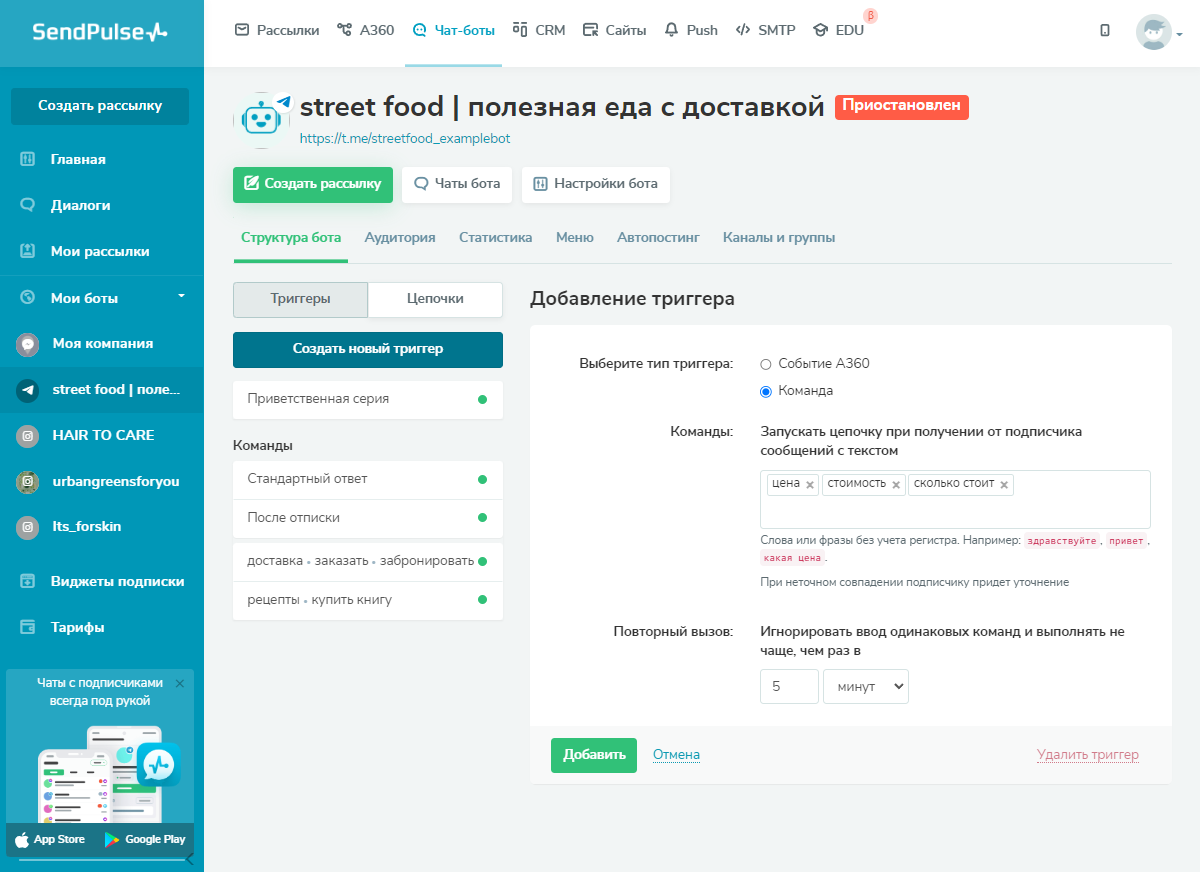Click status dot of После отписки
The width and height of the screenshot is (1200, 872).
click(482, 518)
